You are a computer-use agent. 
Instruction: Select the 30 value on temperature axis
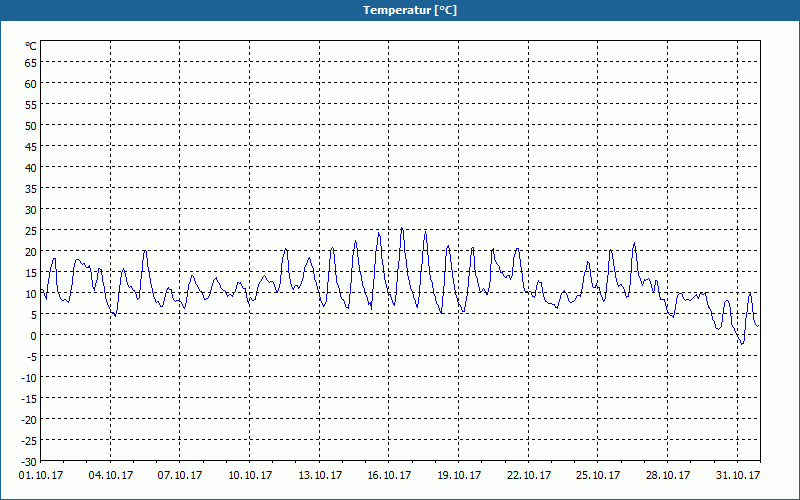[x=31, y=210]
